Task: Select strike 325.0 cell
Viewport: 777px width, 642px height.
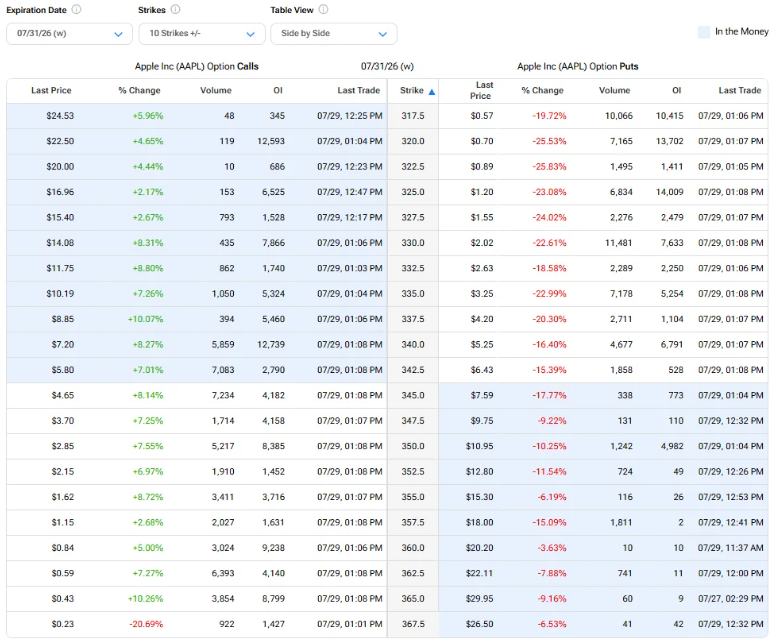Action: point(413,192)
